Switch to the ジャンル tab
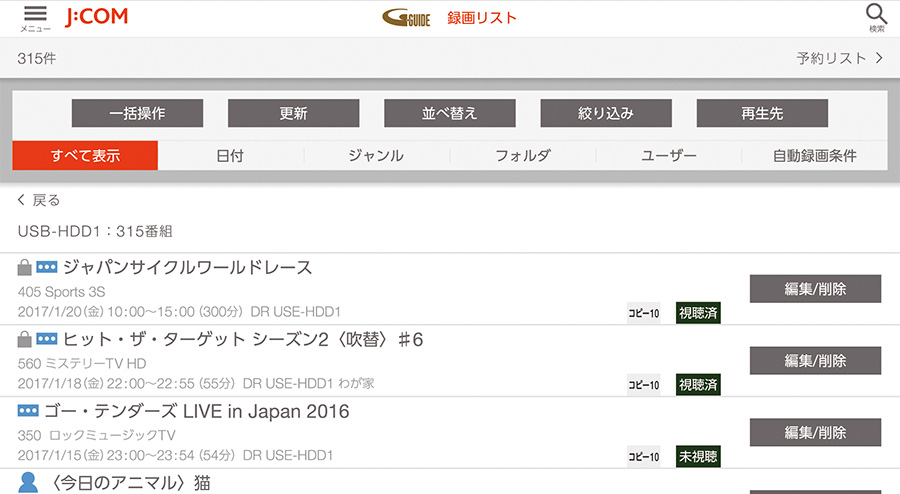900x494 pixels. [x=377, y=155]
